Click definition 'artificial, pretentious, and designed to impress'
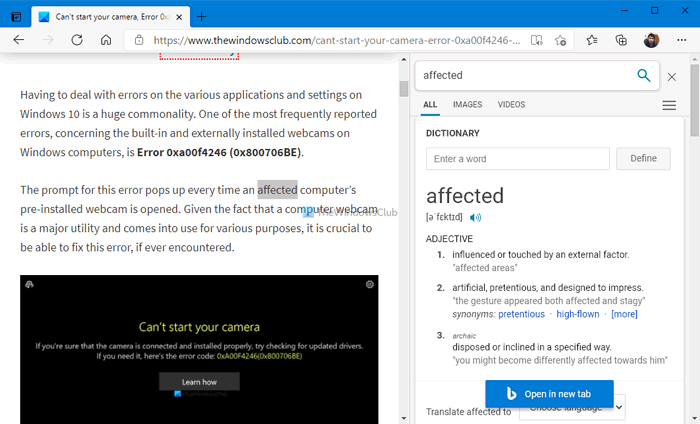 pyautogui.click(x=548, y=287)
